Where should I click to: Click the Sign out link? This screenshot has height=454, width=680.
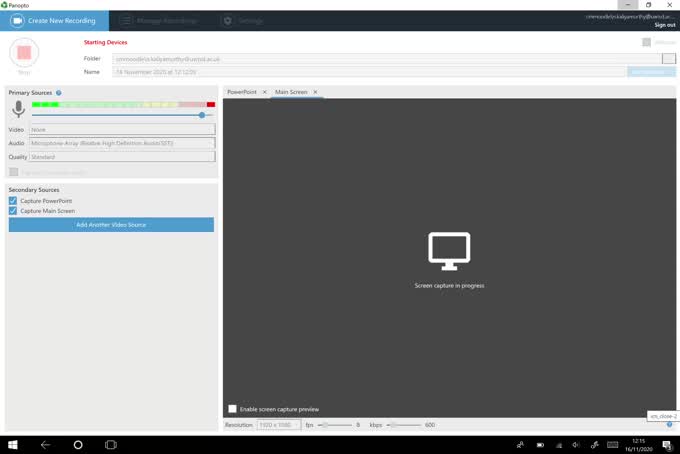(x=664, y=25)
